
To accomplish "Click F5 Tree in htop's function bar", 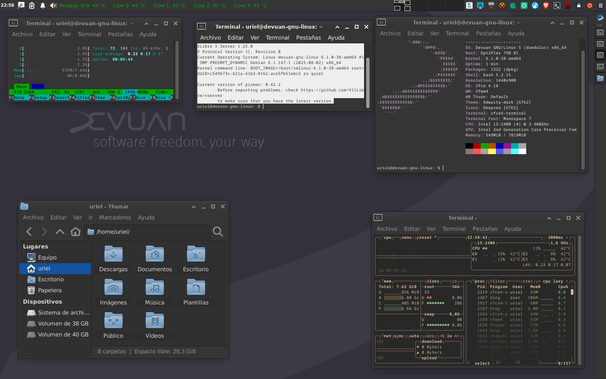I will tap(99, 98).
